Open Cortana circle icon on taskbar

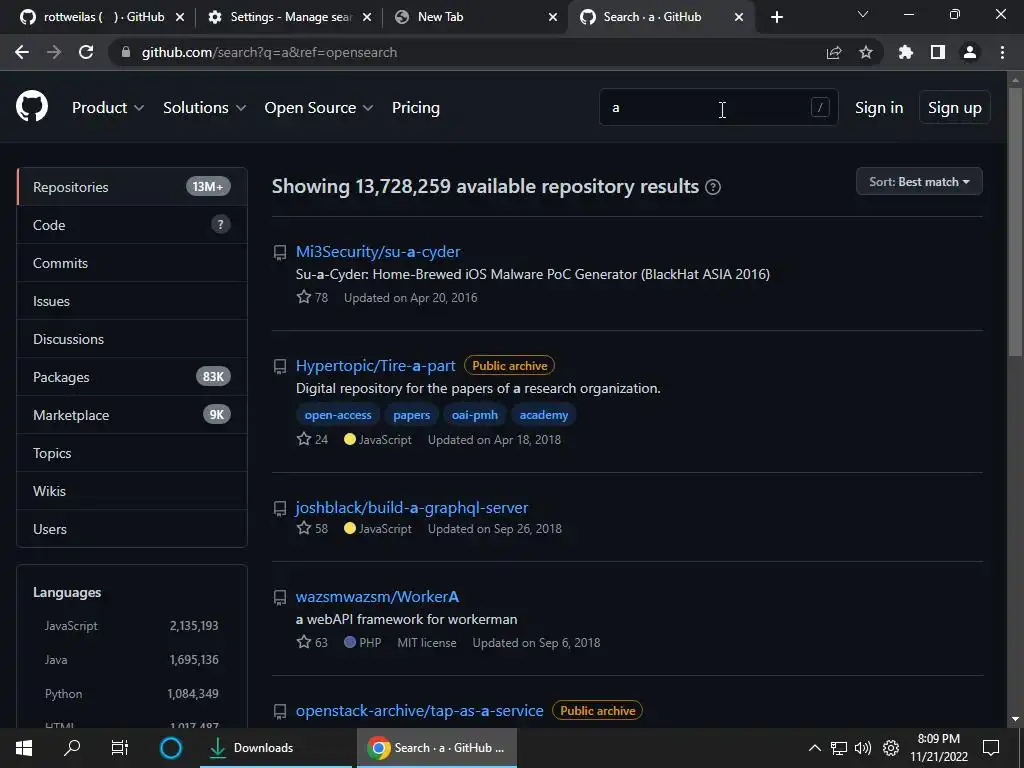pos(170,748)
